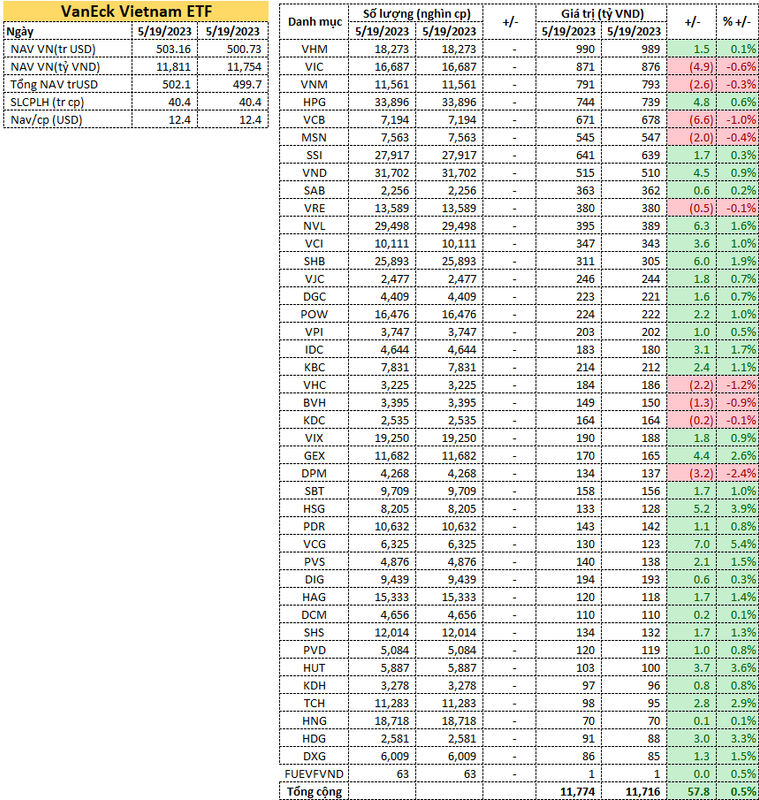Select the VND ticker cell

point(314,173)
